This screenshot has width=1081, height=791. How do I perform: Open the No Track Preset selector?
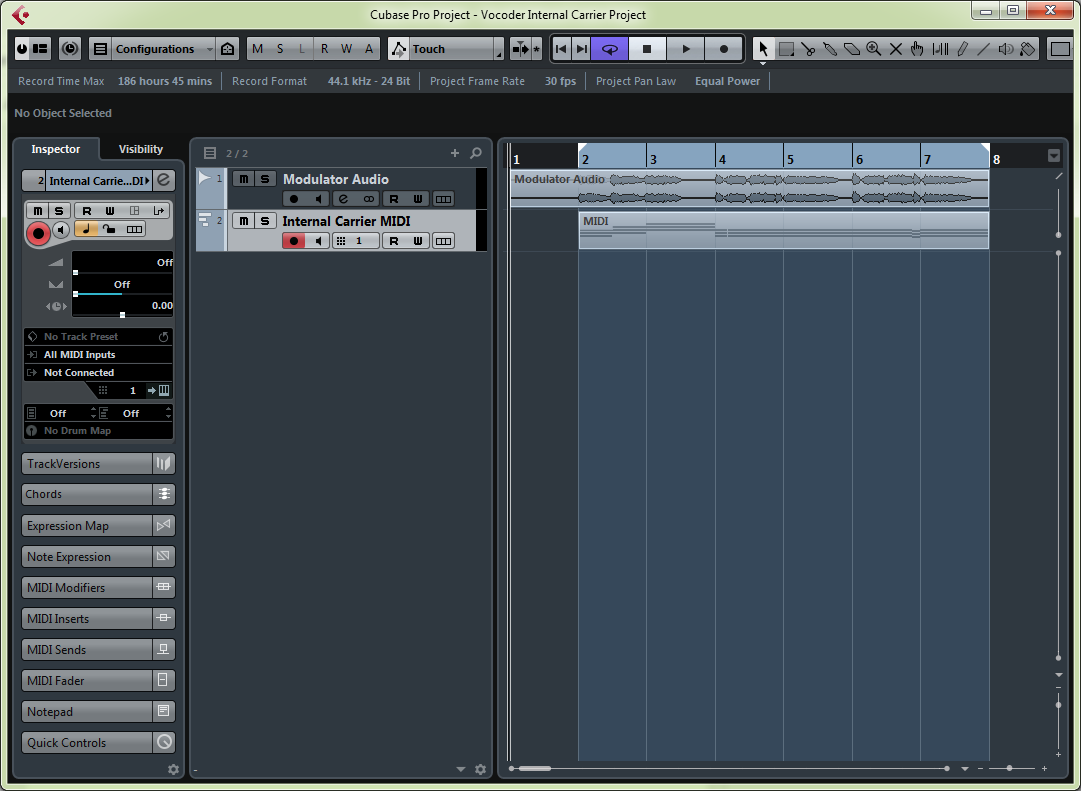[99, 337]
